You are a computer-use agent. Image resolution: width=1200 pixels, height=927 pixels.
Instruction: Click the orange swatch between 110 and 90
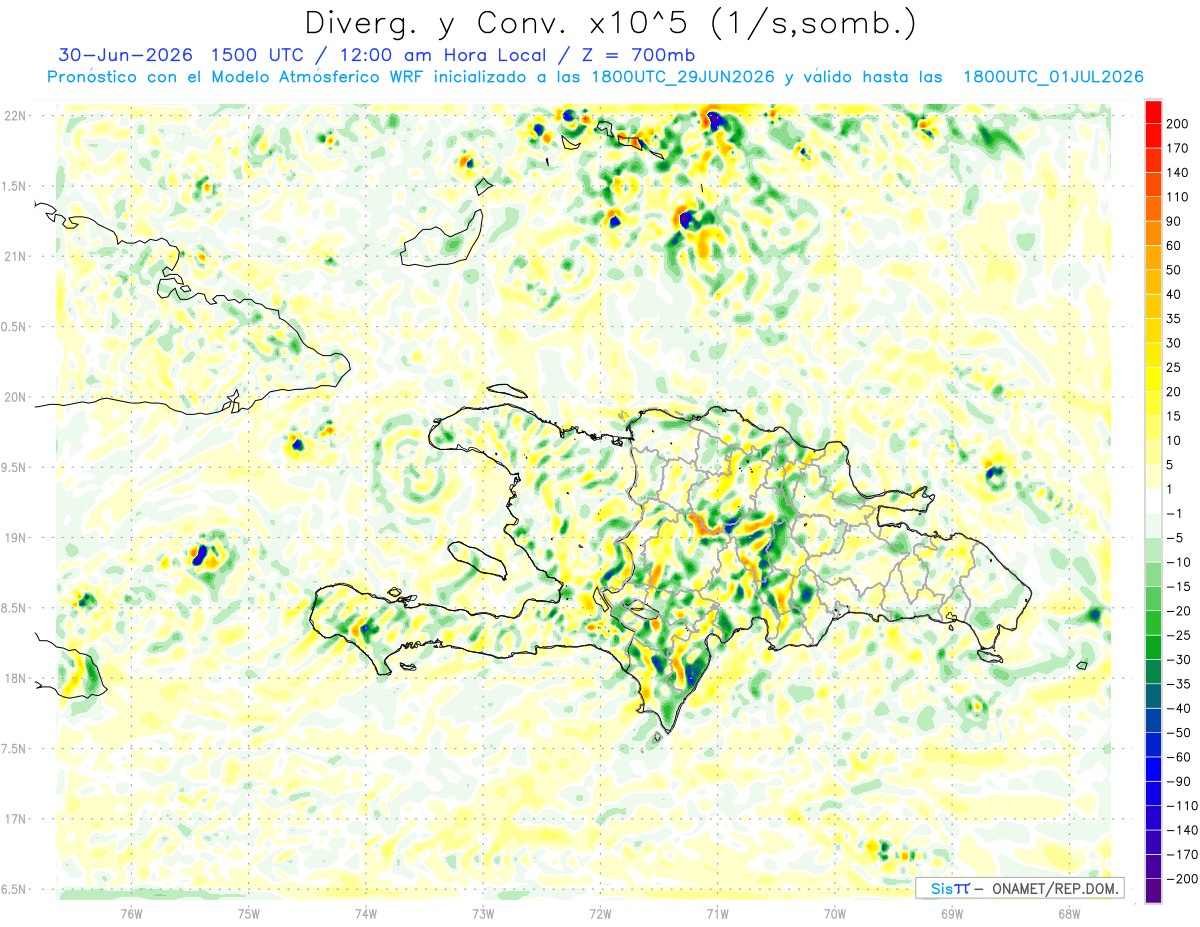click(1153, 209)
